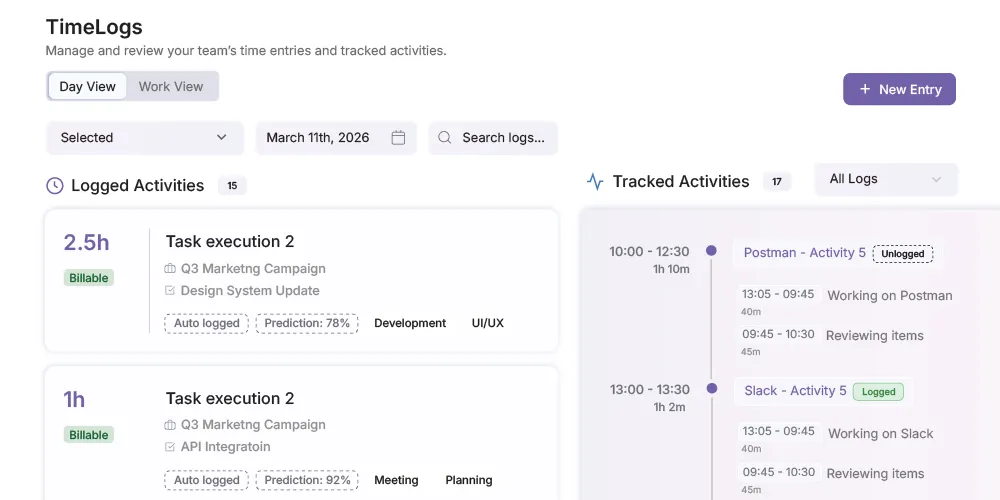Image resolution: width=1000 pixels, height=500 pixels.
Task: Click the 2.5h duration value
Action: click(x=87, y=242)
